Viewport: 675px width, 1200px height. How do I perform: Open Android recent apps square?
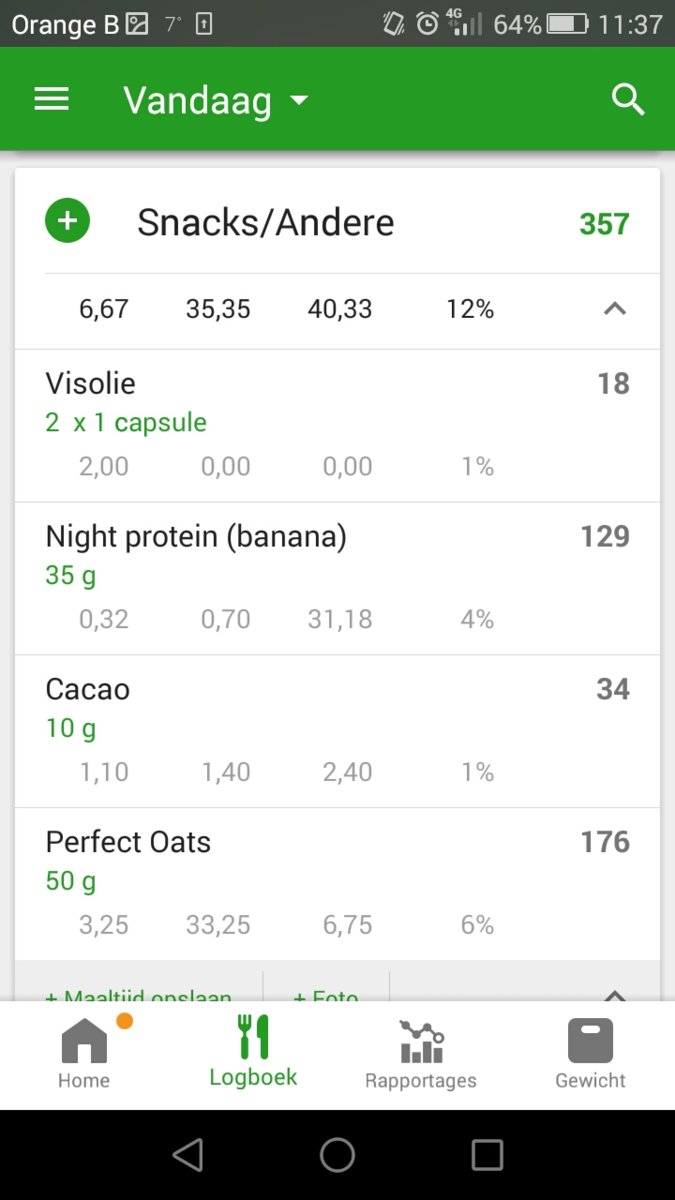[487, 1155]
